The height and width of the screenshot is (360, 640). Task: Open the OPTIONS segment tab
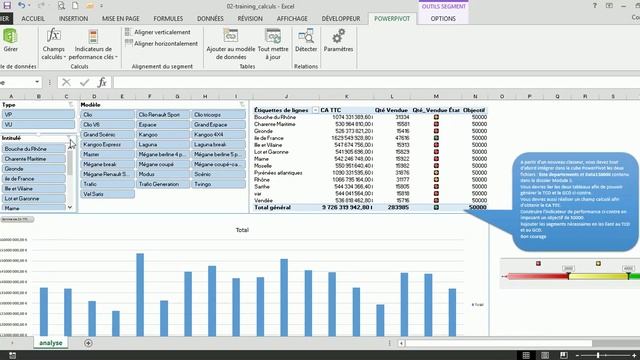point(443,19)
